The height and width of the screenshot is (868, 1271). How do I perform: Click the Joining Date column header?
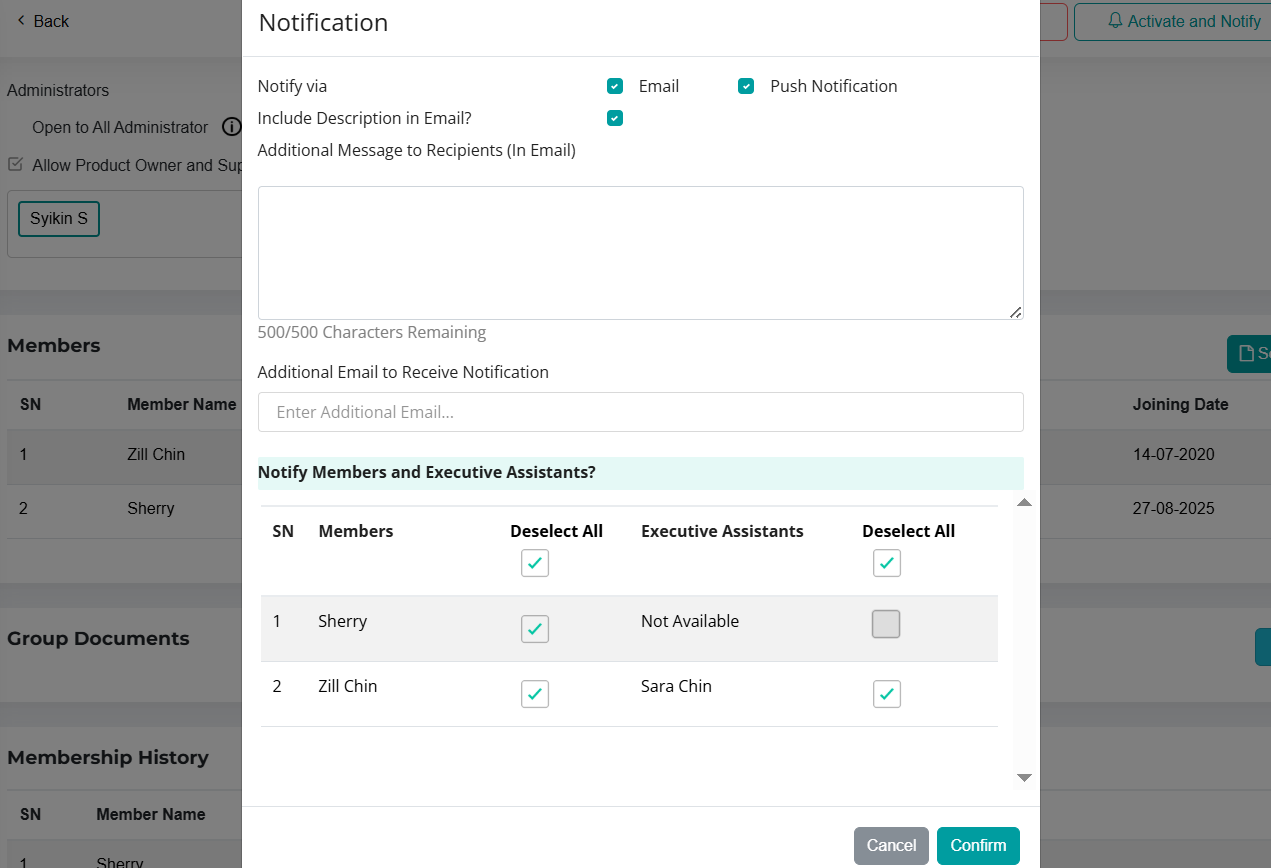(x=1181, y=404)
